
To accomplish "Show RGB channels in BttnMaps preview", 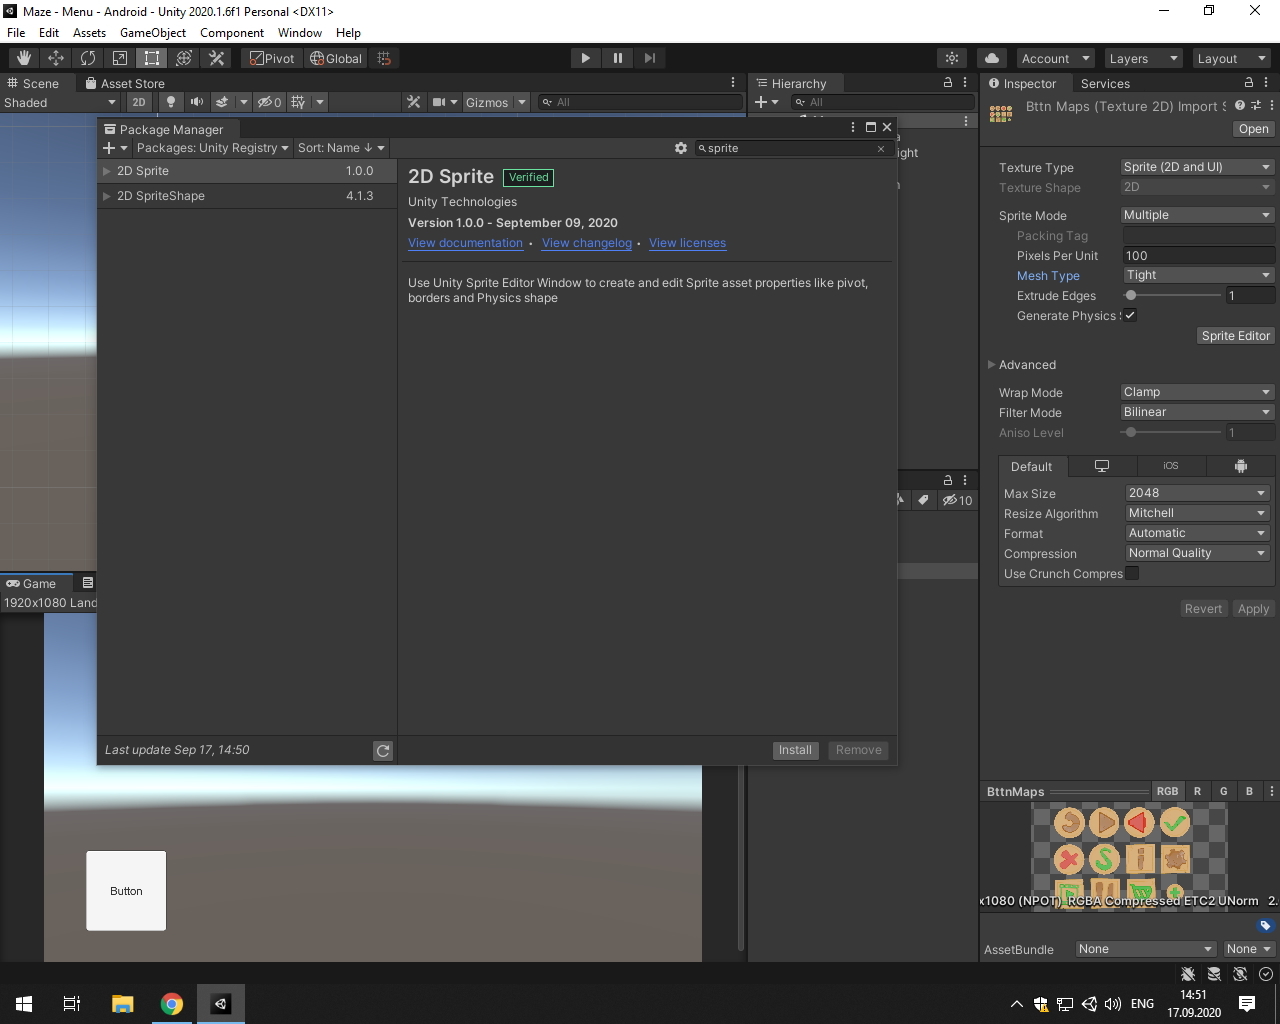I will [x=1167, y=791].
